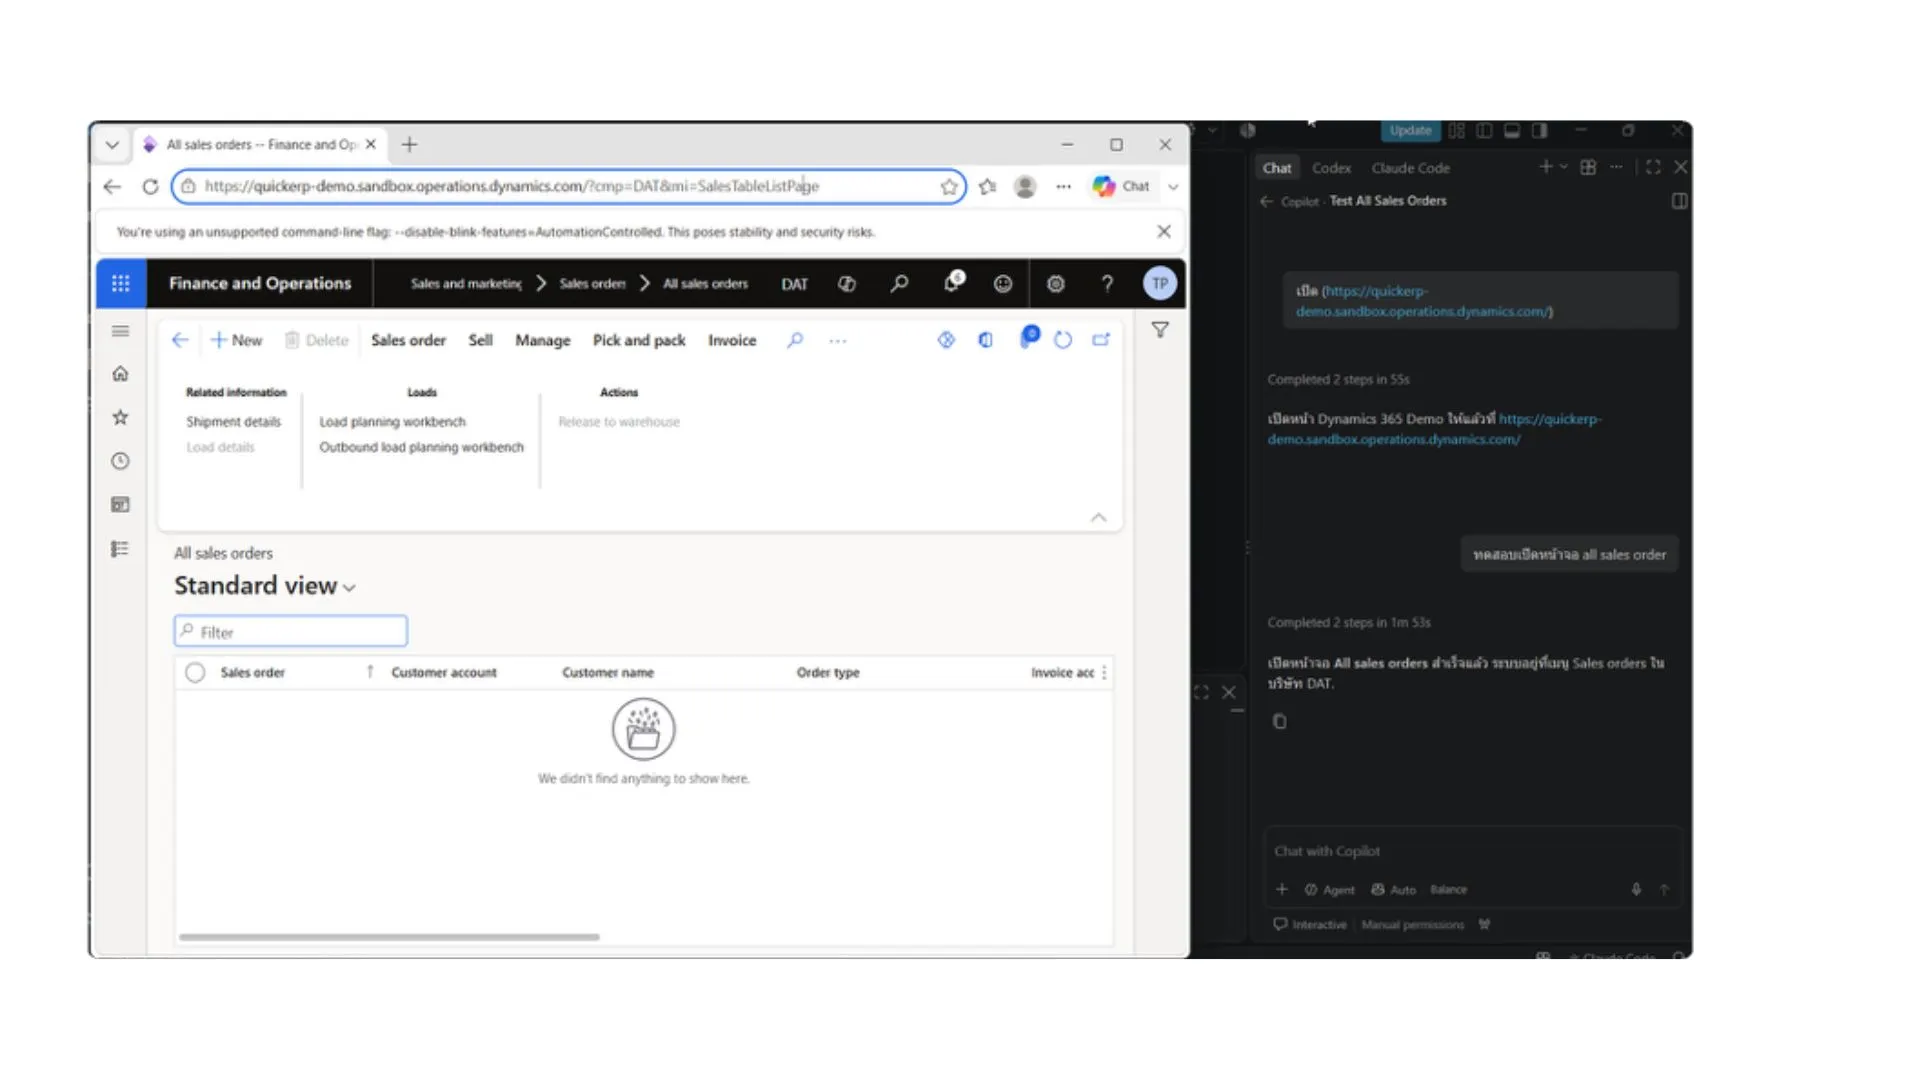Image resolution: width=1920 pixels, height=1080 pixels.
Task: Click the search magnifier in Dynamics top bar
Action: coord(899,284)
